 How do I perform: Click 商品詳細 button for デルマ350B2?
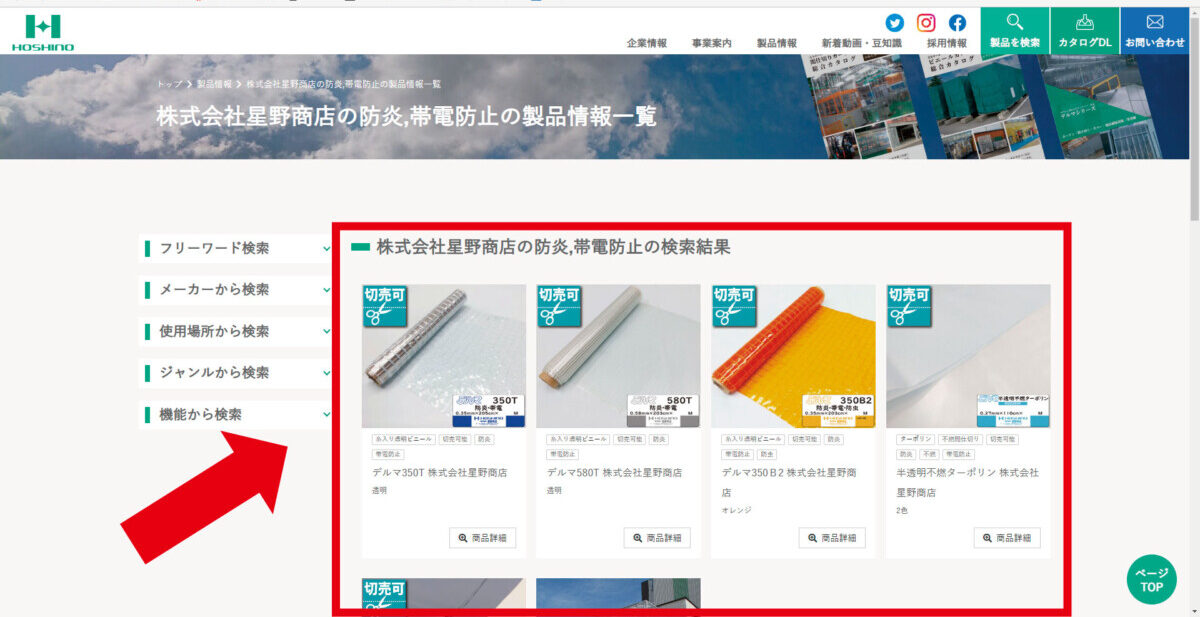(832, 538)
